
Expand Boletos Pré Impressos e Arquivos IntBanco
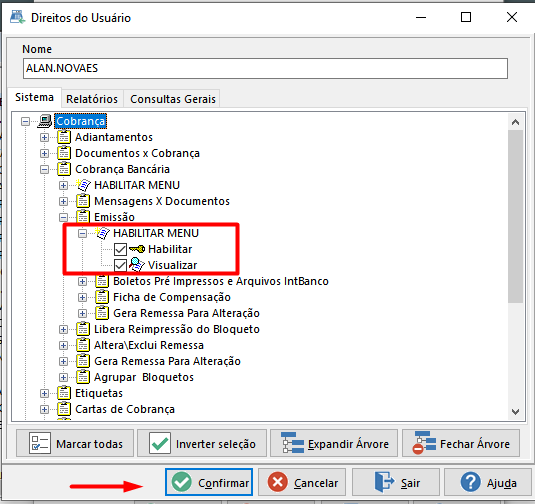tap(82, 282)
